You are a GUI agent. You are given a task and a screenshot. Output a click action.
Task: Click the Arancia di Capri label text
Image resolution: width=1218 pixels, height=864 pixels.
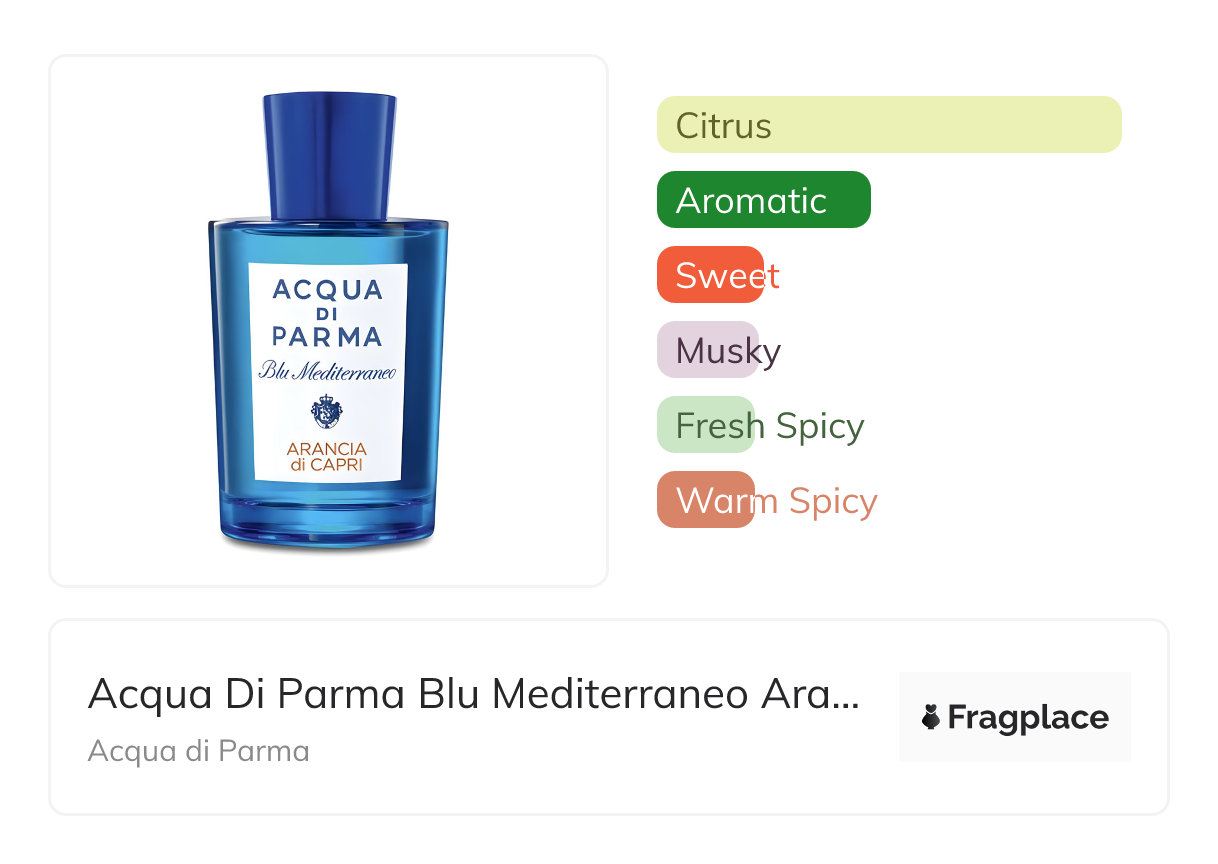pyautogui.click(x=327, y=457)
